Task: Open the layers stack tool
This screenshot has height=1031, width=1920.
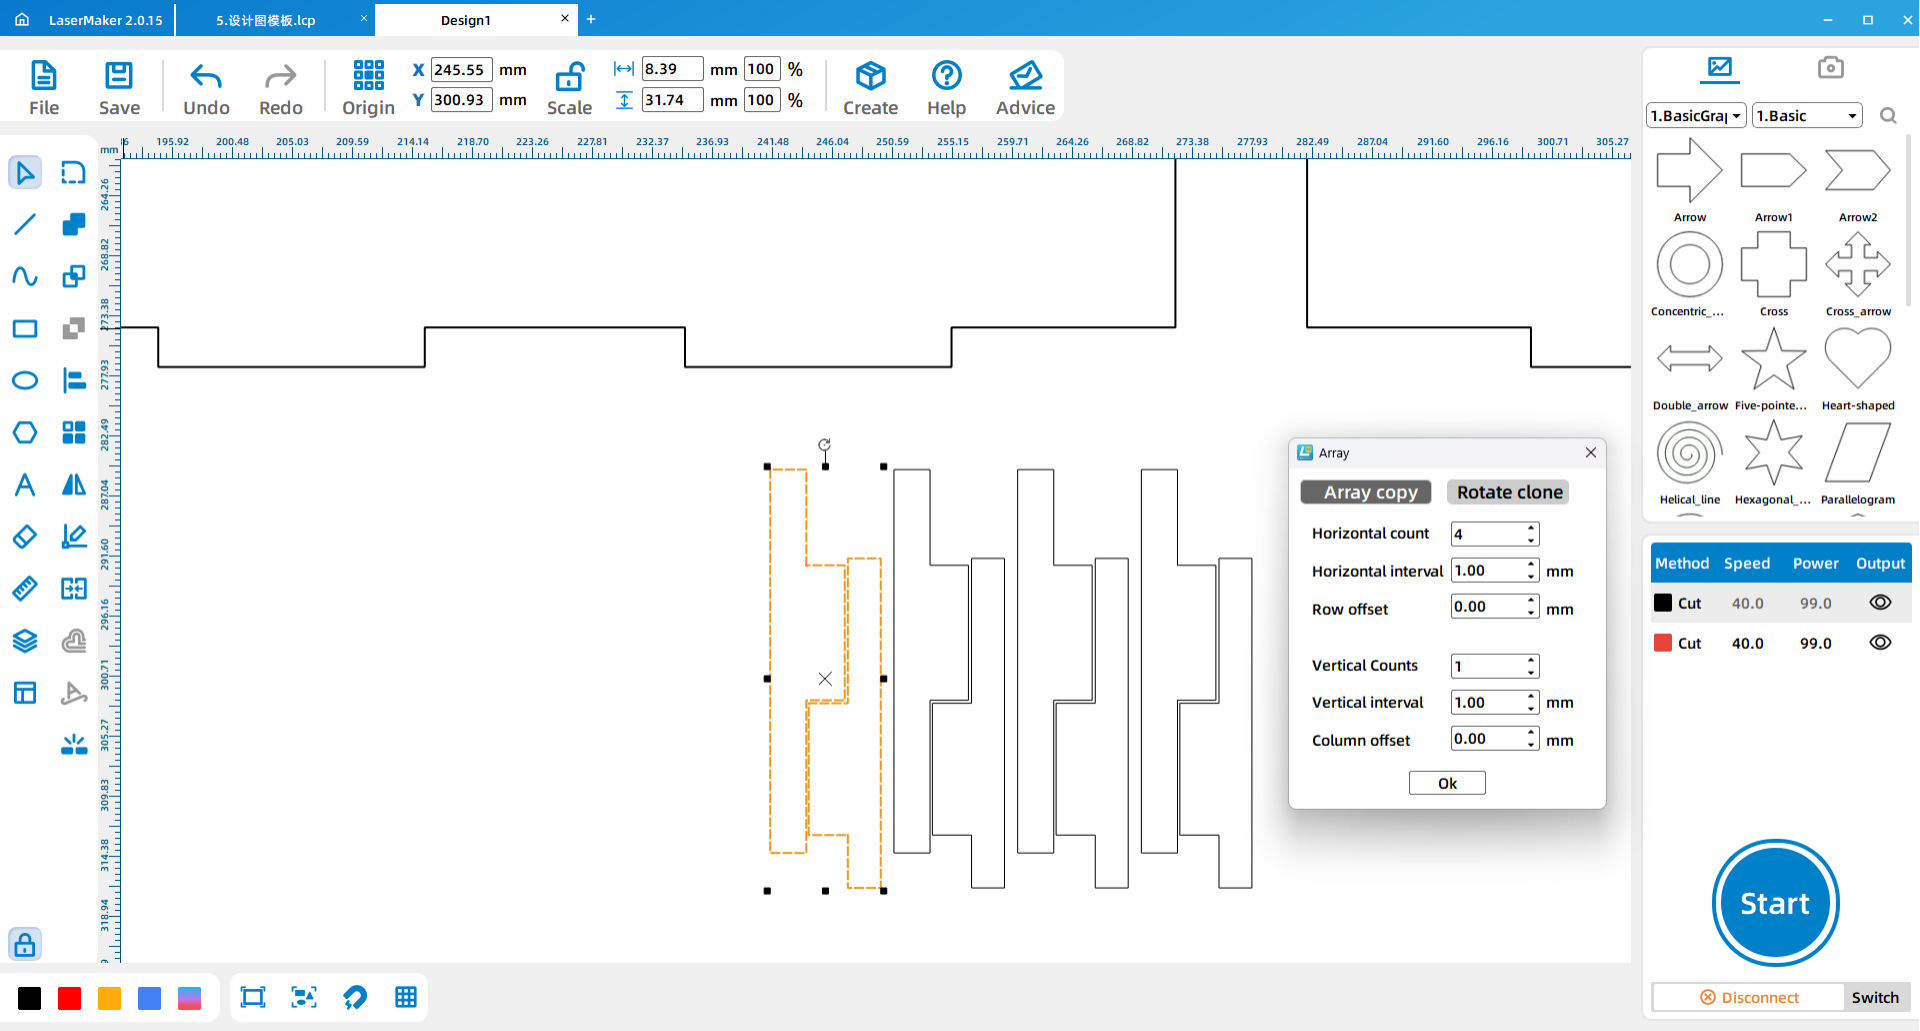Action: click(x=25, y=640)
